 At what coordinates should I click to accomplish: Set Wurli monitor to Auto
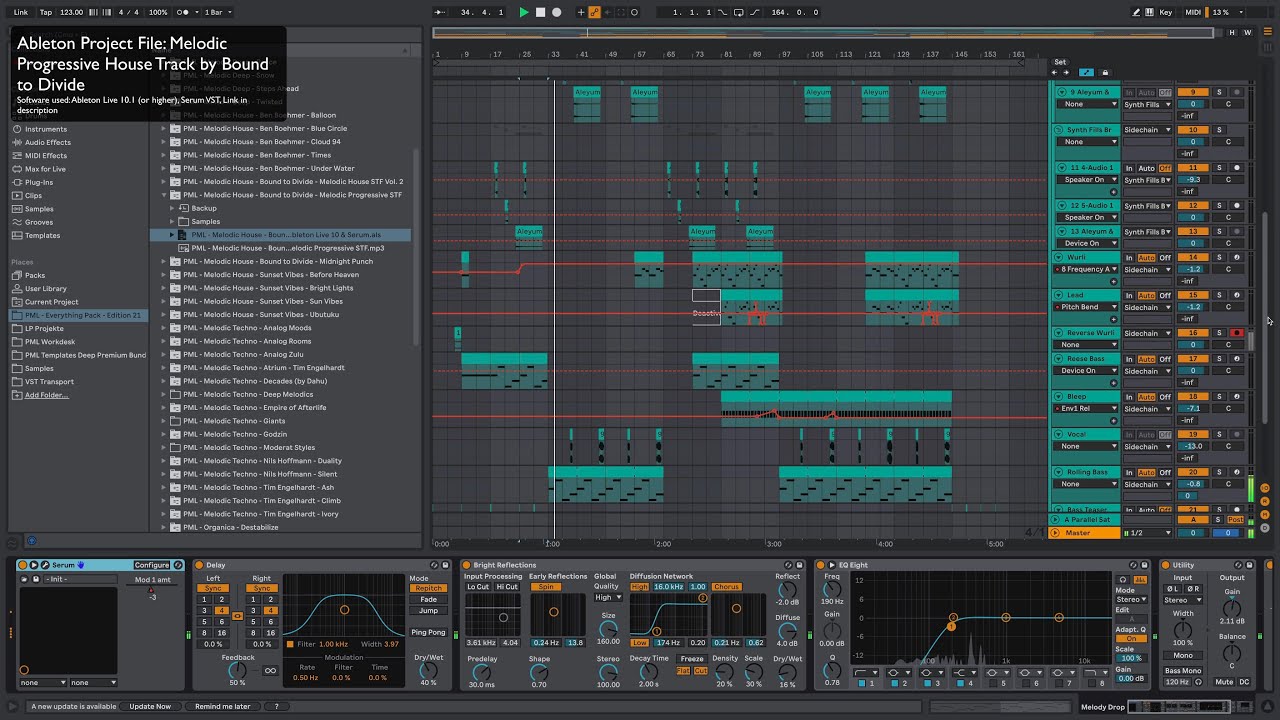[x=1146, y=257]
